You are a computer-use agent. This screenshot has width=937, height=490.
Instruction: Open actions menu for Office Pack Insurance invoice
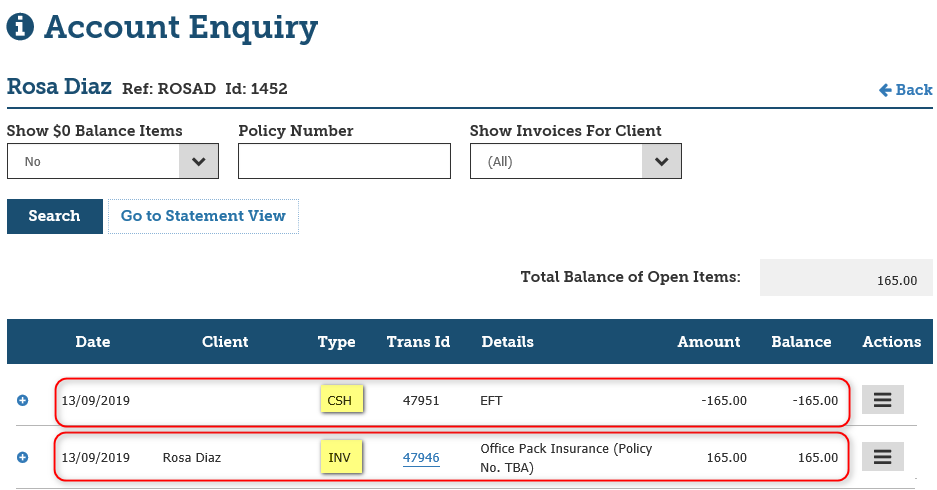882,457
